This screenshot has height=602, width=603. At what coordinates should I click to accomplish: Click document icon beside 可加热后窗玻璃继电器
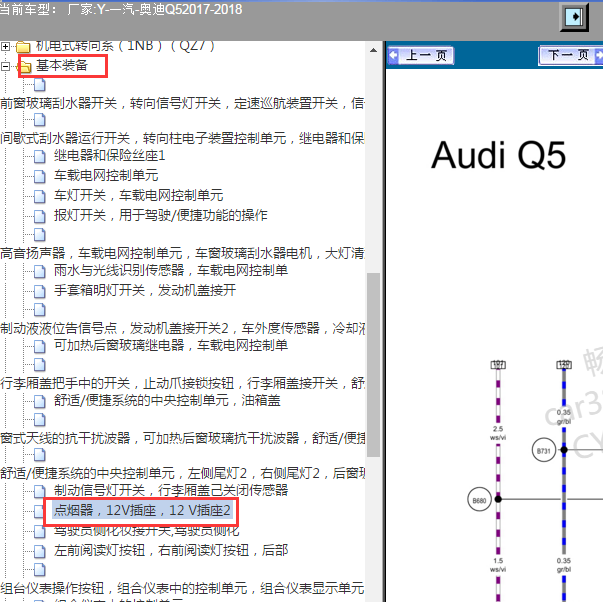tap(39, 346)
